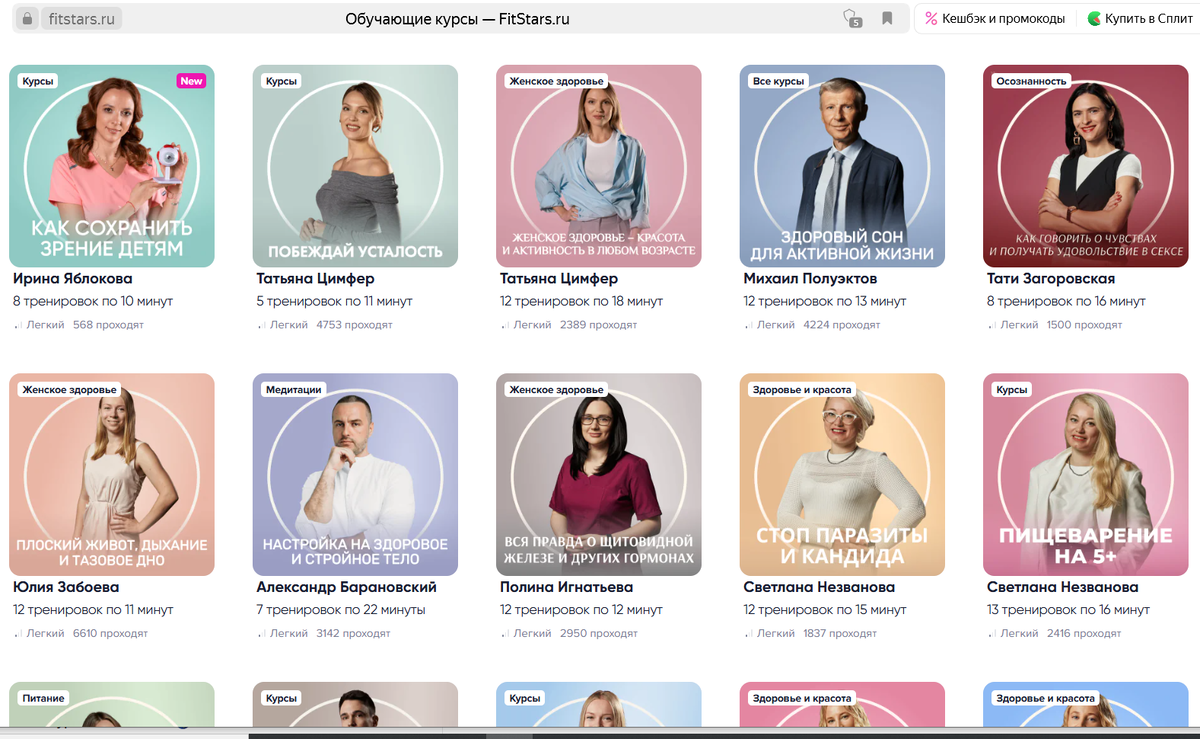
Task: Open Стоп паразиты и кандида course thumbnail
Action: [x=842, y=475]
